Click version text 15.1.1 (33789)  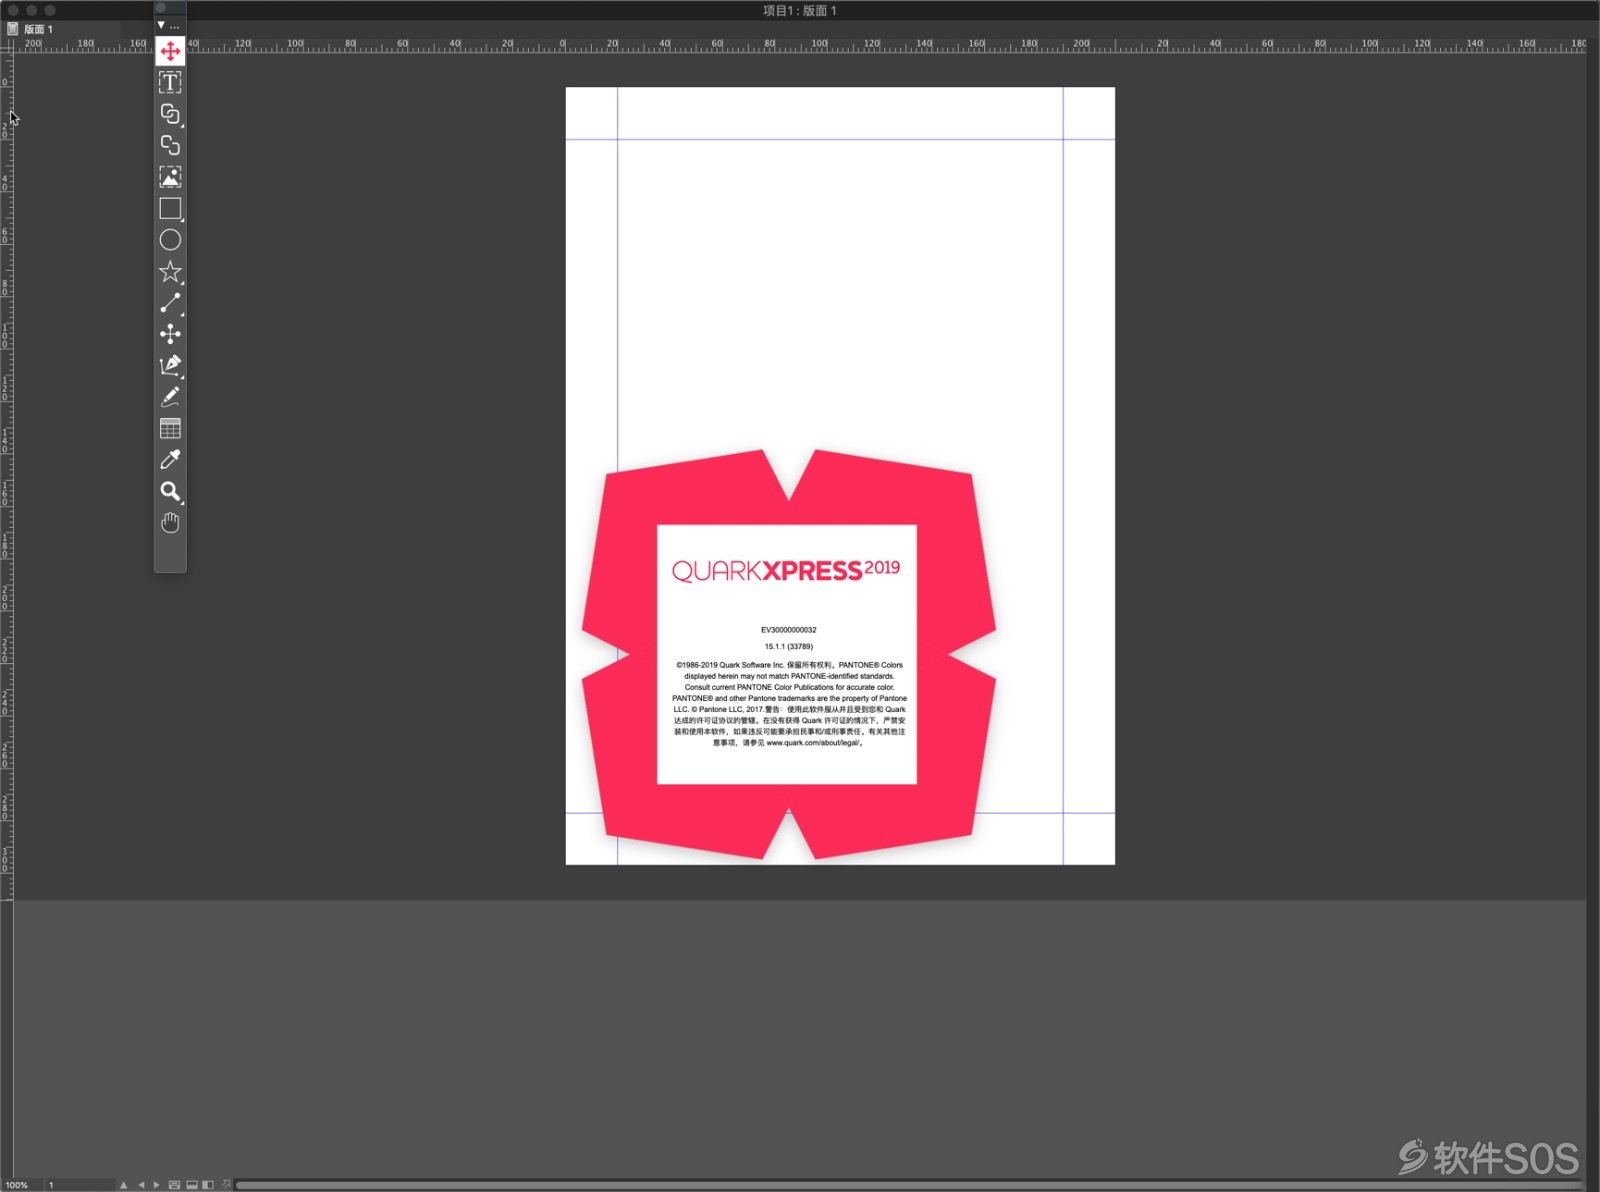[789, 647]
